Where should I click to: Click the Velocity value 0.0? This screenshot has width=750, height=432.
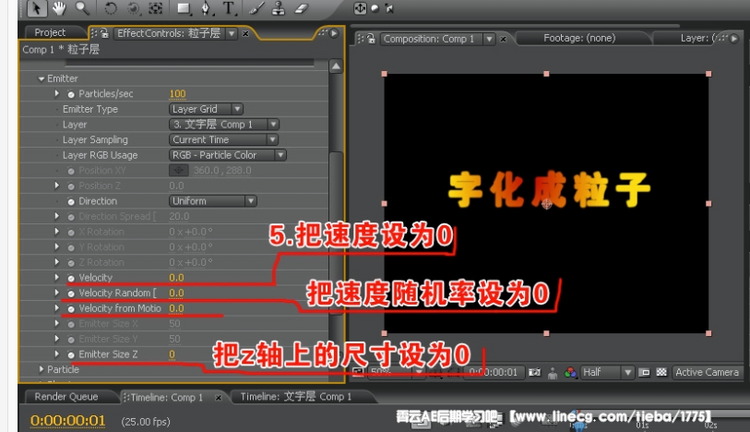176,277
